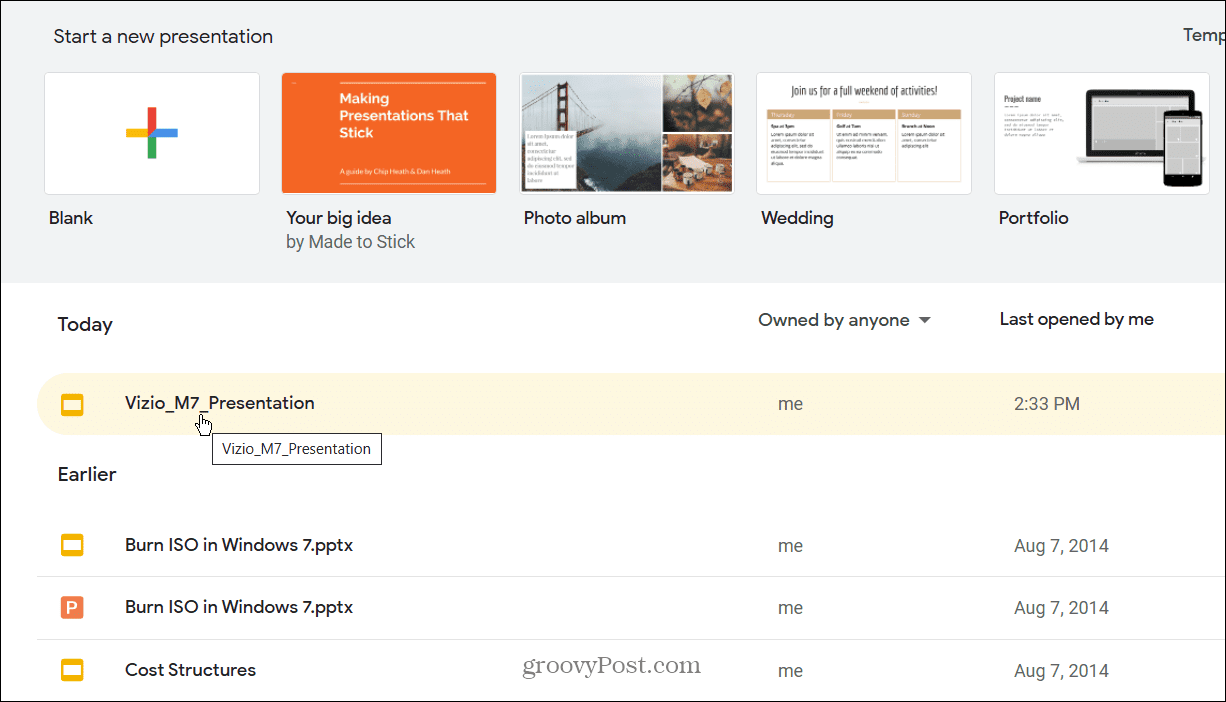Click the Vizio_M7_Presentation tooltip
This screenshot has width=1226, height=702.
point(296,448)
